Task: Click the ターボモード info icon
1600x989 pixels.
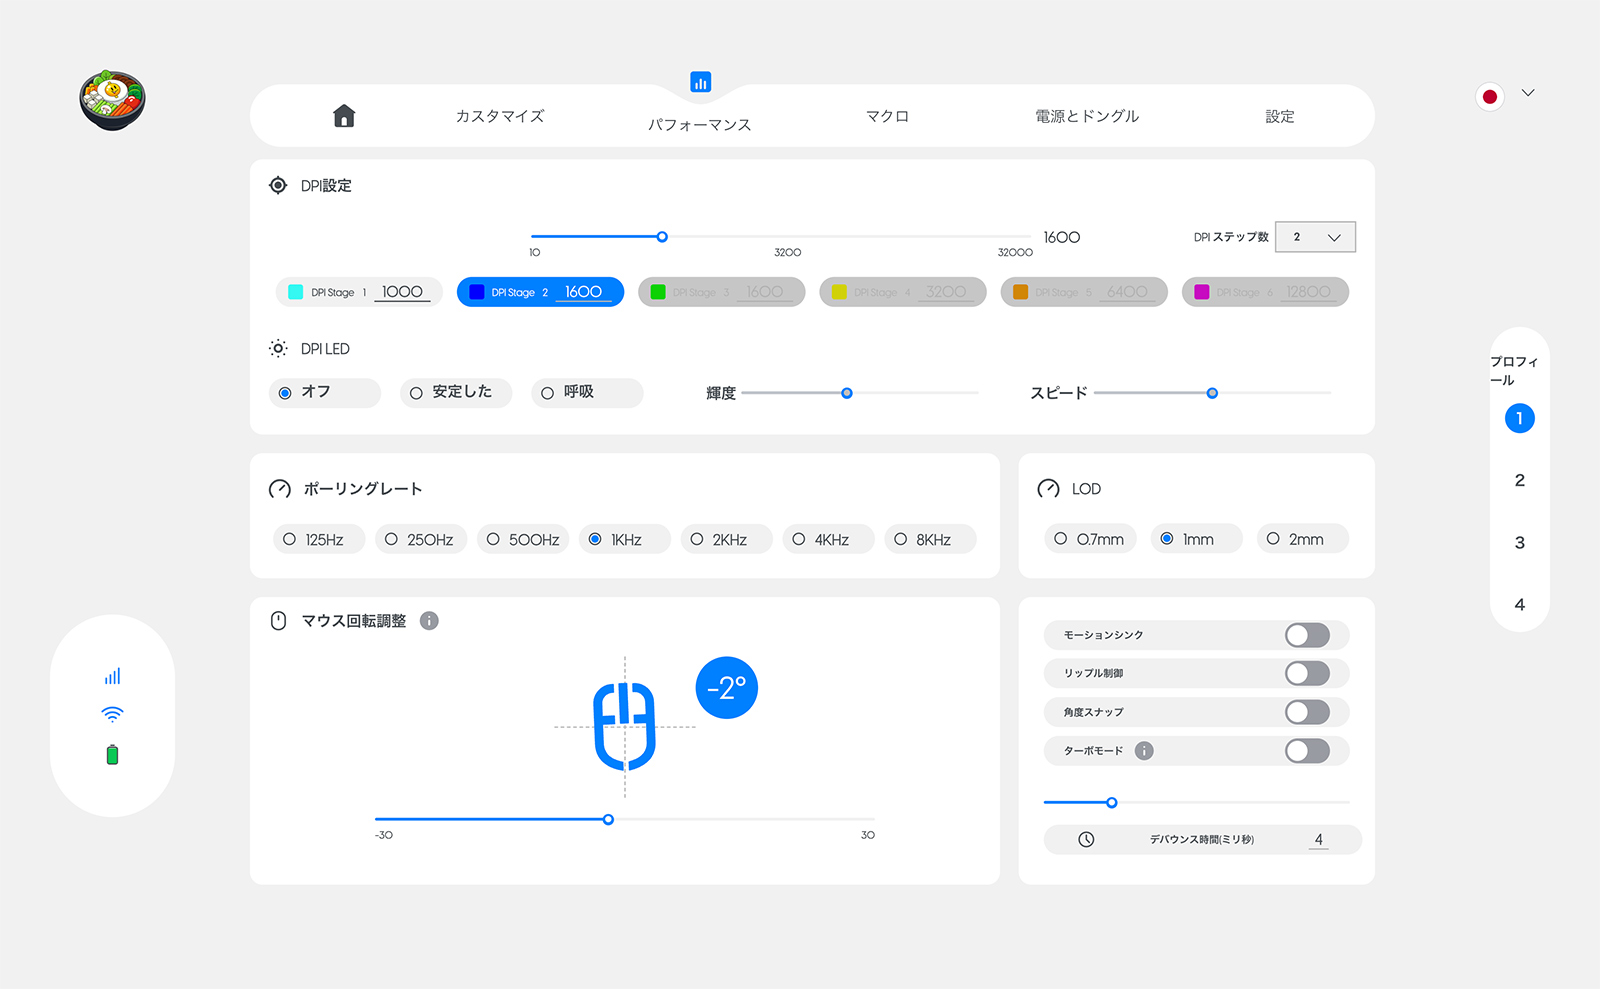Action: click(1144, 751)
